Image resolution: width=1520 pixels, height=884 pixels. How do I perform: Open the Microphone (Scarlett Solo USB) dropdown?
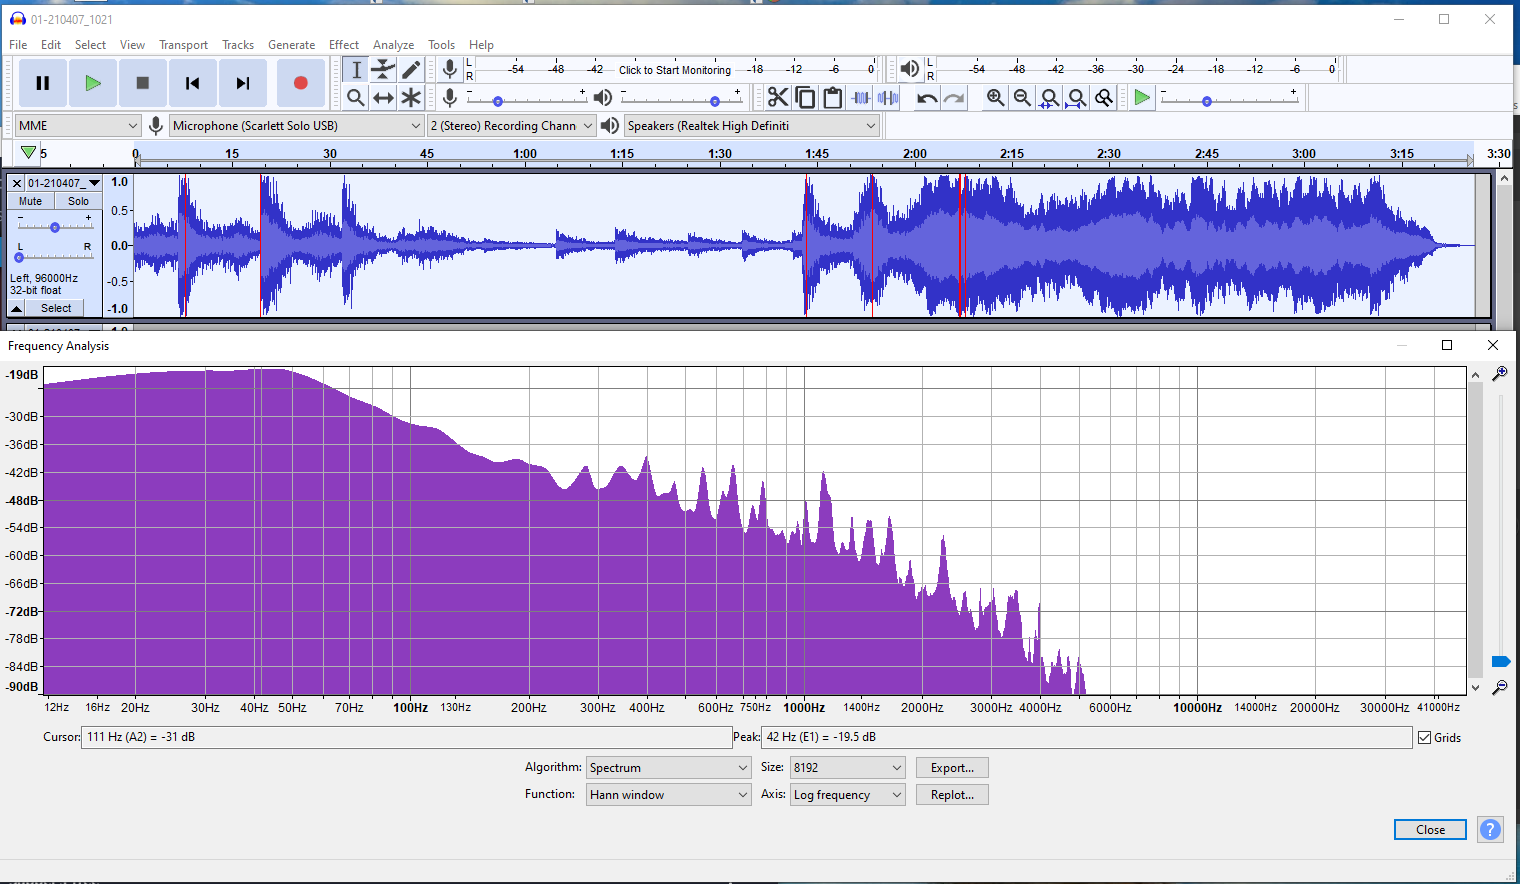click(297, 125)
